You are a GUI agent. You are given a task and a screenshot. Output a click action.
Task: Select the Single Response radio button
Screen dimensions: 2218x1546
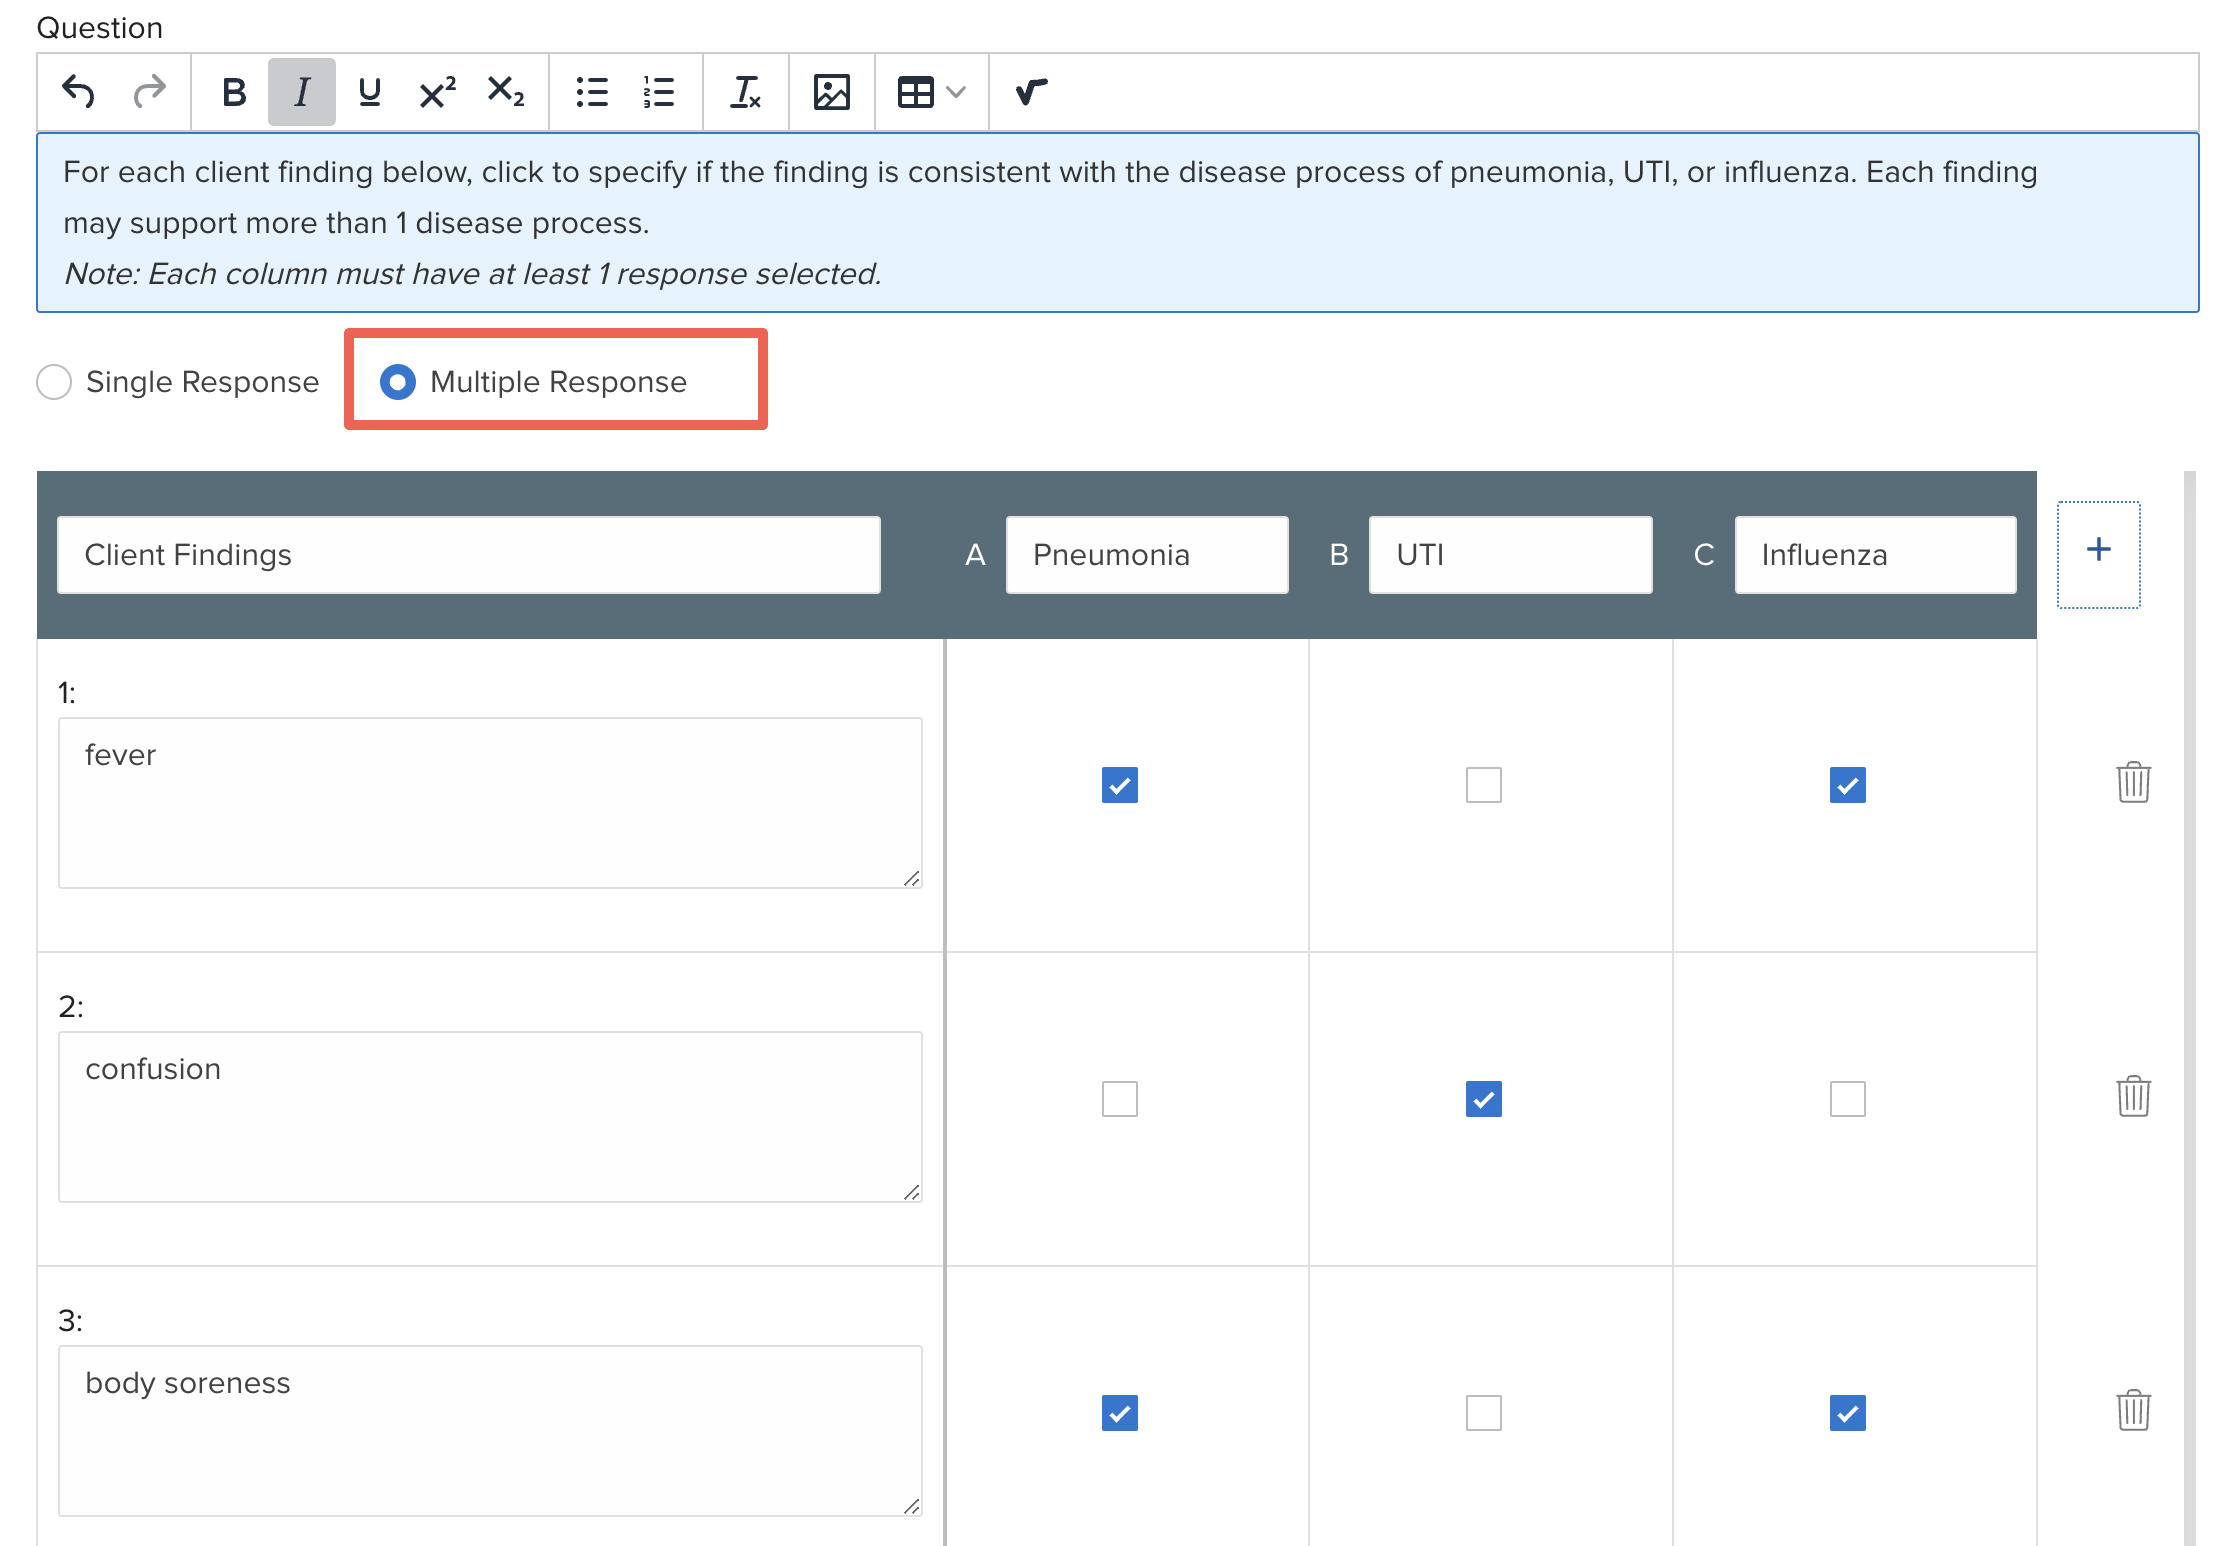54,381
